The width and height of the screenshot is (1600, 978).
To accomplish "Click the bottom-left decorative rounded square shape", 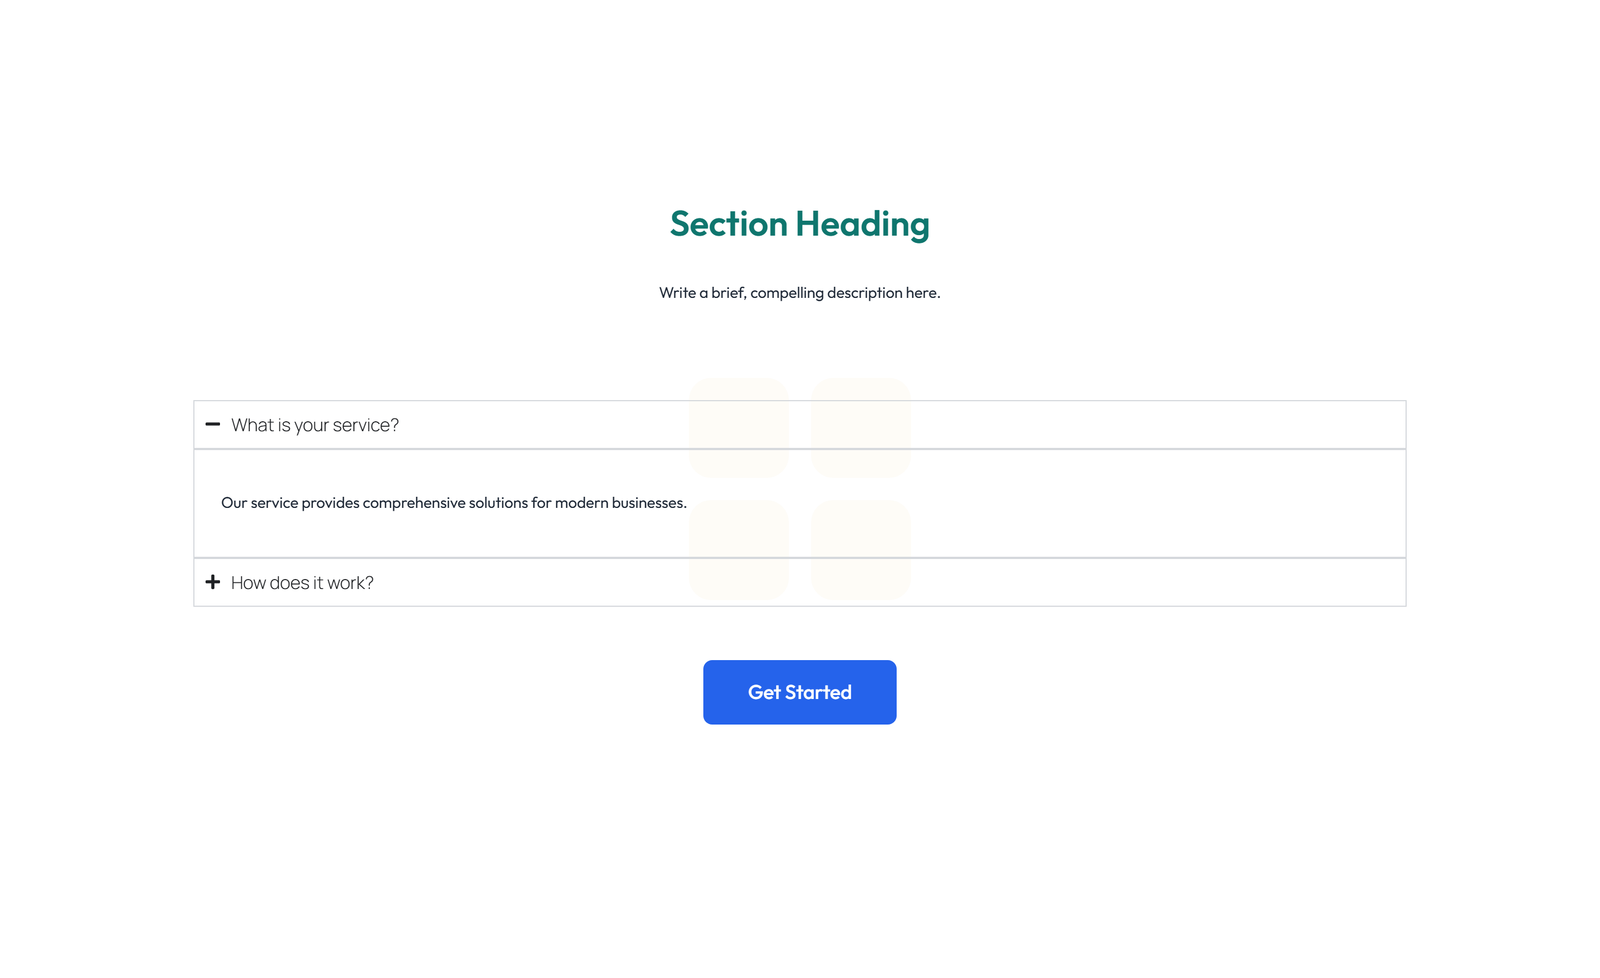I will click(739, 549).
